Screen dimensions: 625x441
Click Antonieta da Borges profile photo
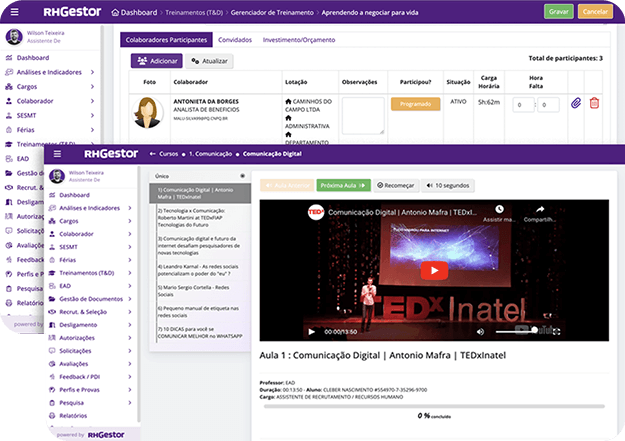point(147,113)
